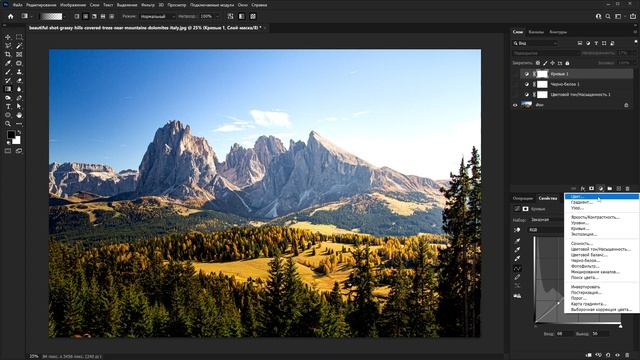Select the pencil draw-curve tool
The width and height of the screenshot is (640, 360).
pos(517,277)
